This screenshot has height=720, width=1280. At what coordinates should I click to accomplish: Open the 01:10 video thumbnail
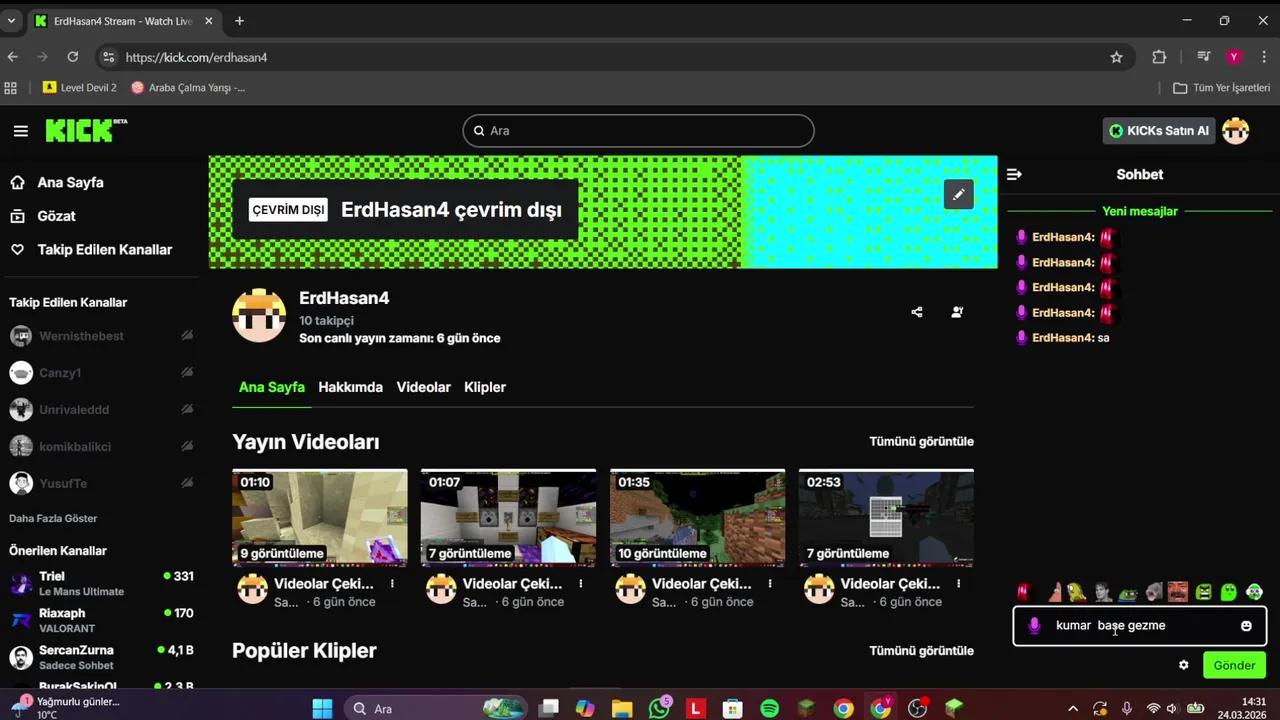pos(320,517)
